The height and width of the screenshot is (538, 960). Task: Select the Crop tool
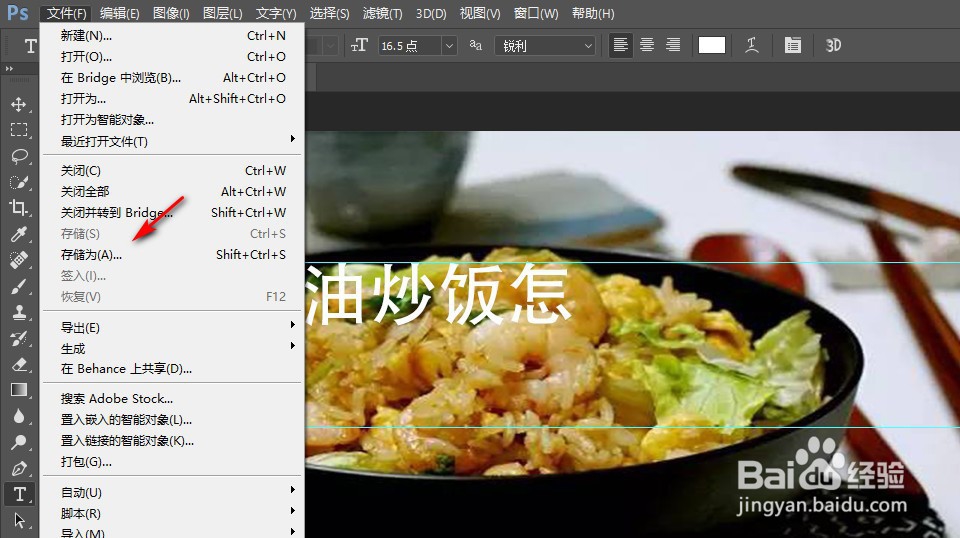[19, 207]
